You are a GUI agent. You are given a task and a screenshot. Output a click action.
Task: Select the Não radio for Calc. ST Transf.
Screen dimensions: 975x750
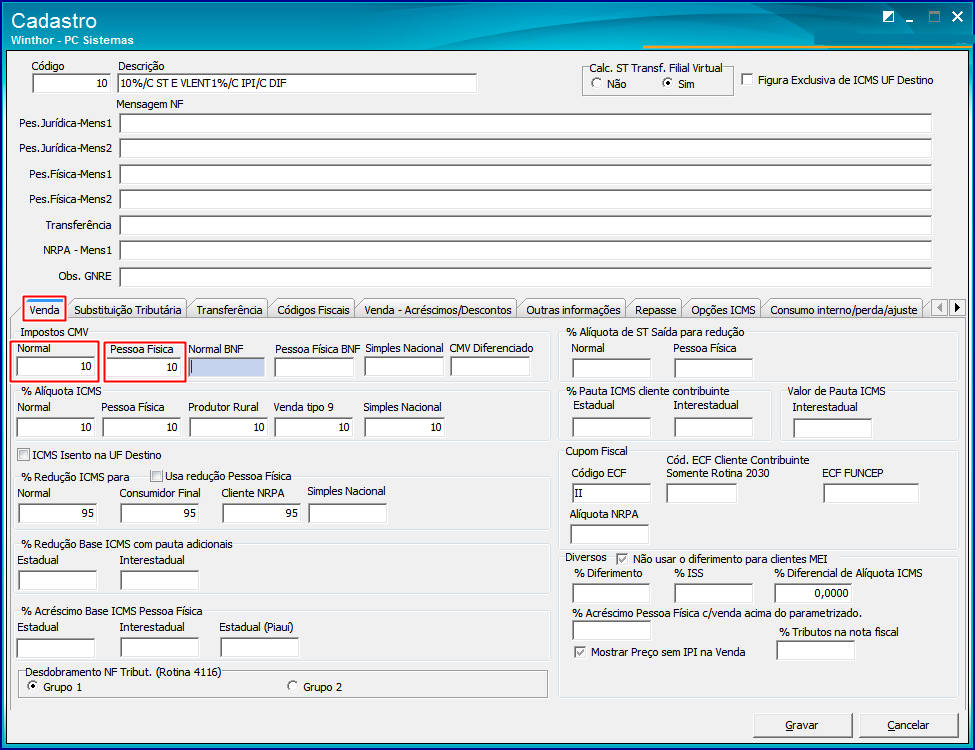point(596,83)
